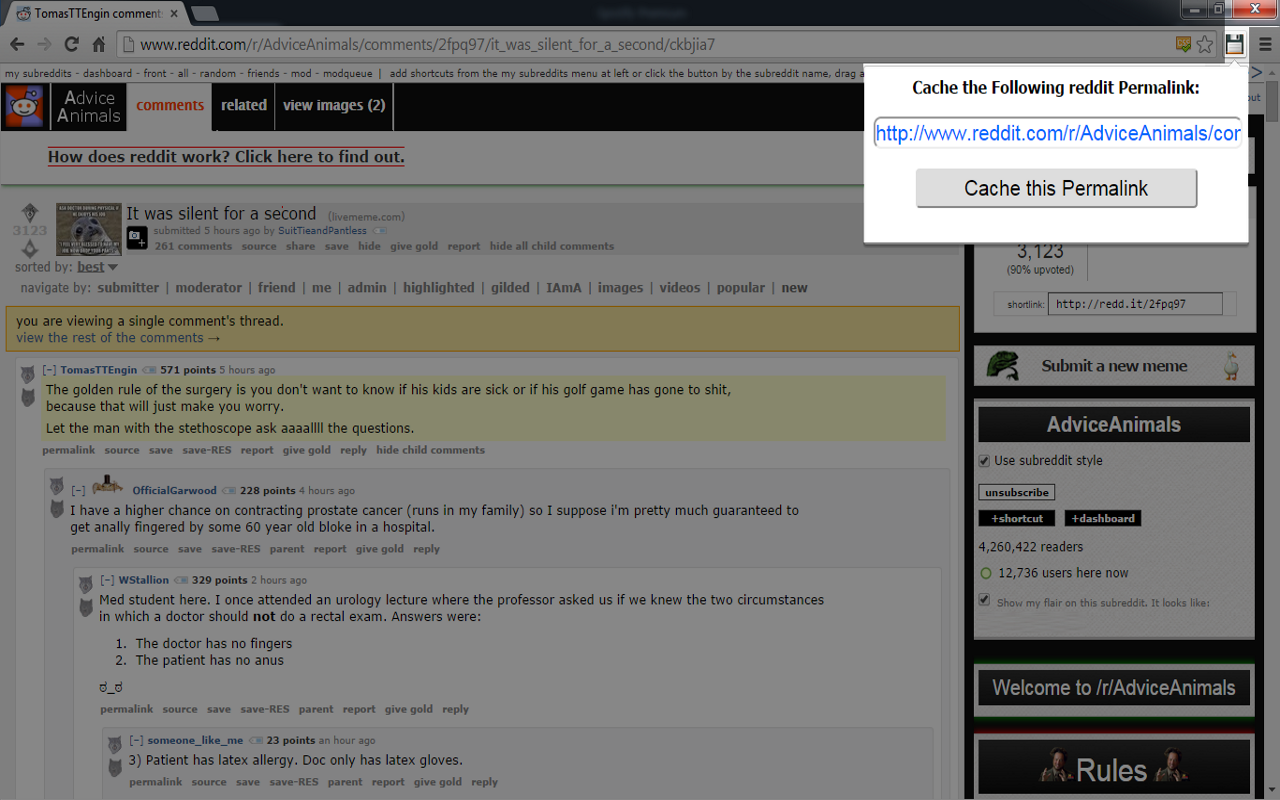1280x800 pixels.
Task: Open the 261 comments link
Action: click(x=193, y=246)
